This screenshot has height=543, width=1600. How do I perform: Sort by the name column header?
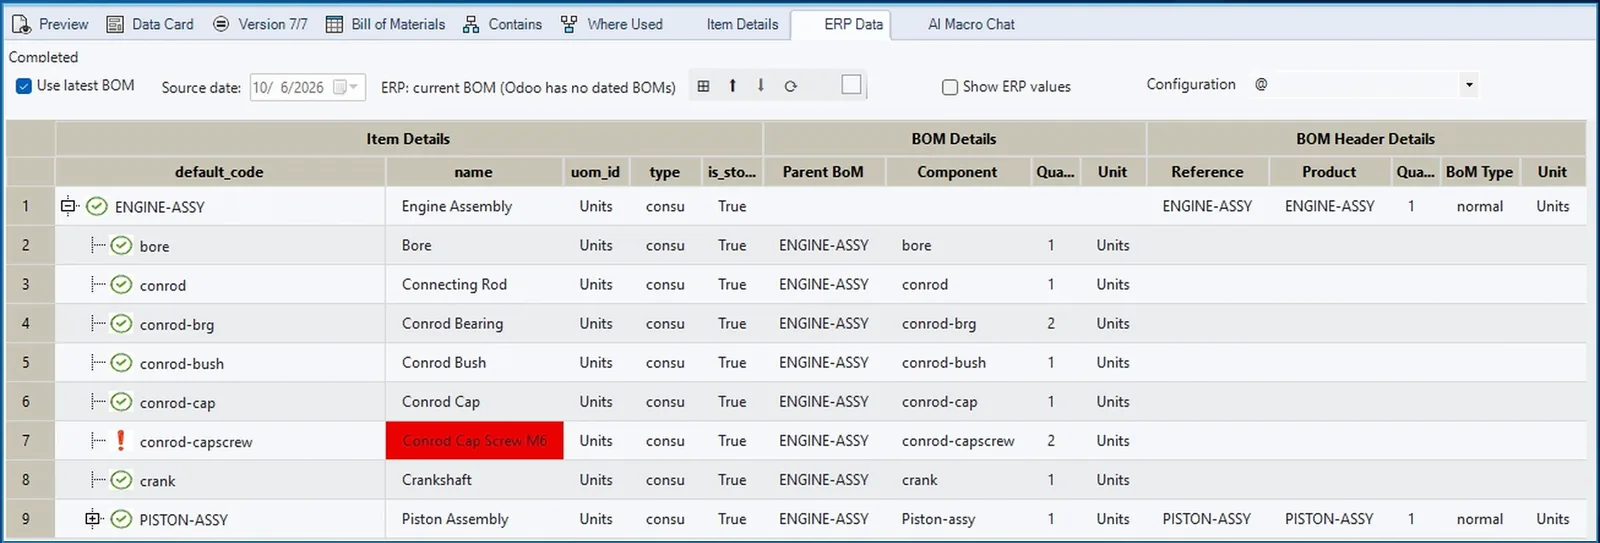click(473, 172)
